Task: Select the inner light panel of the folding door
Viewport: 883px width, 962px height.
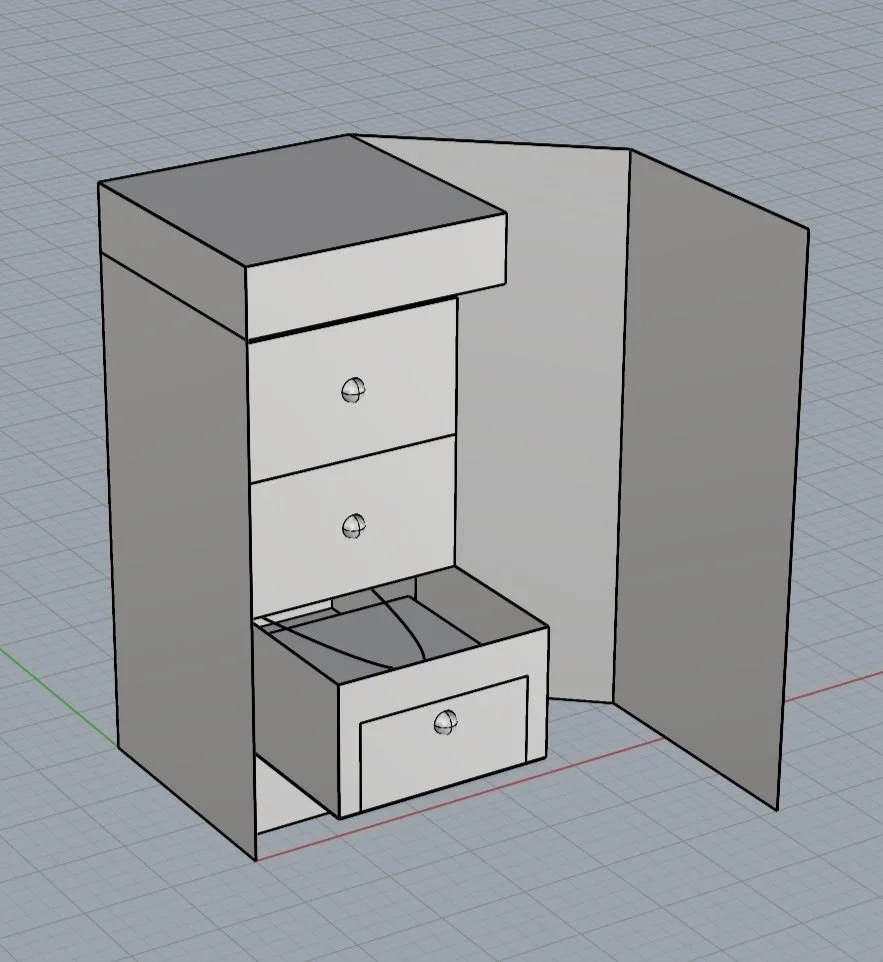Action: pyautogui.click(x=540, y=423)
